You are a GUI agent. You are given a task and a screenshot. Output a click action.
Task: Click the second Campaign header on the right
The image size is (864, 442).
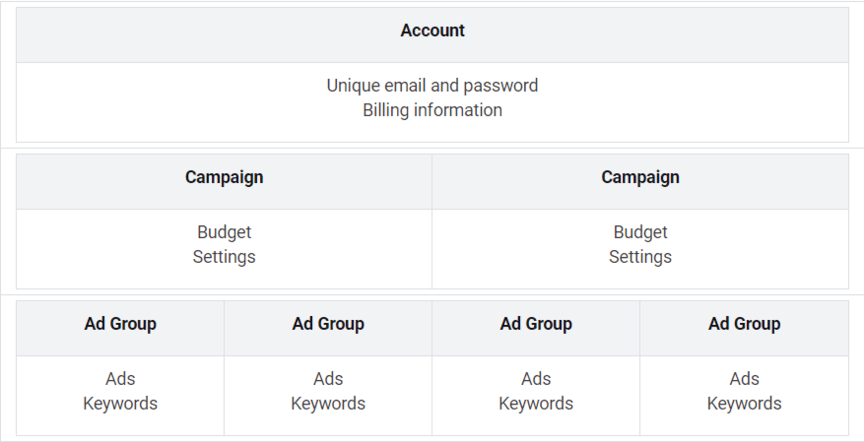tap(640, 177)
